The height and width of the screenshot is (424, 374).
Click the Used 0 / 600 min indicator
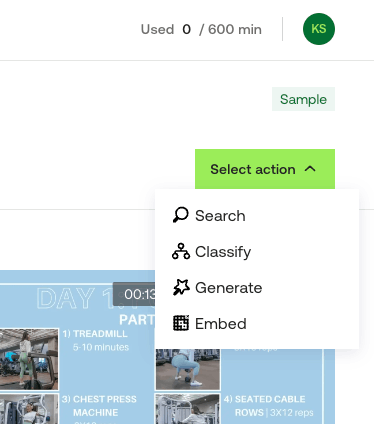pos(201,29)
